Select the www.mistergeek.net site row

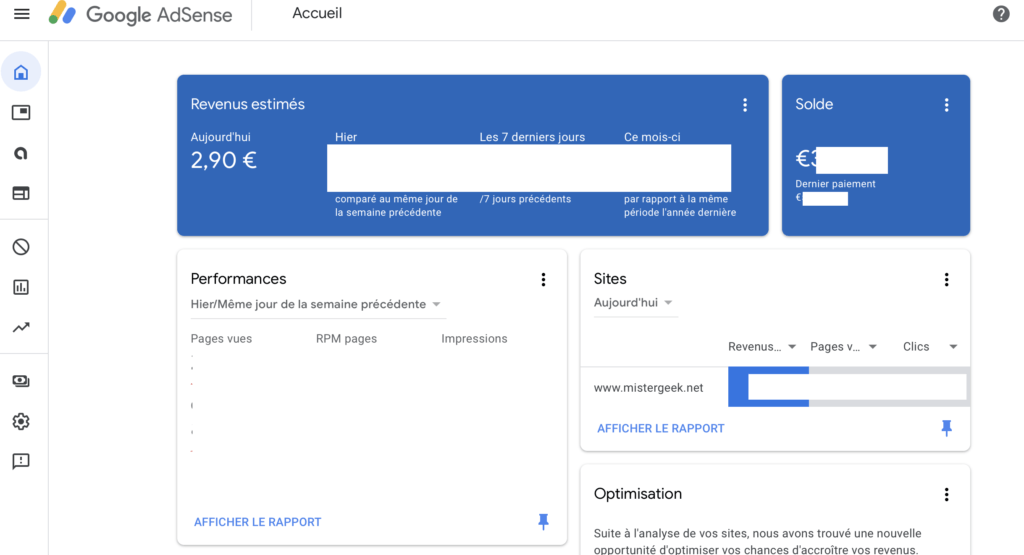(x=775, y=387)
